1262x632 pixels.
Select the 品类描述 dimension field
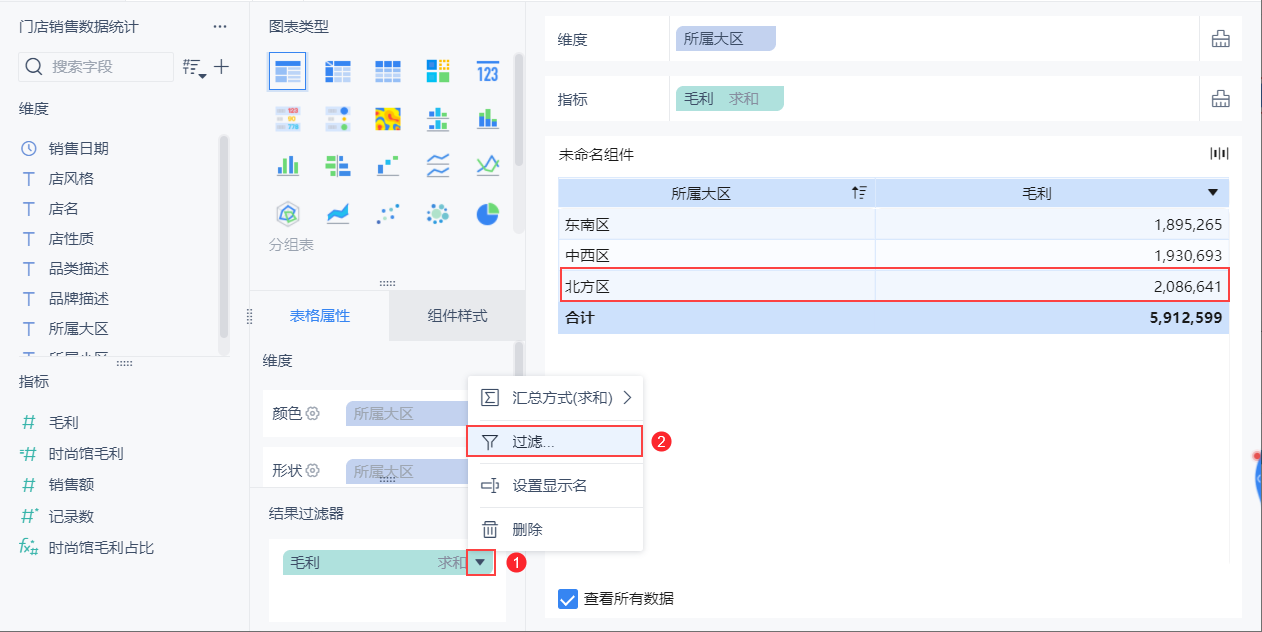tap(79, 268)
